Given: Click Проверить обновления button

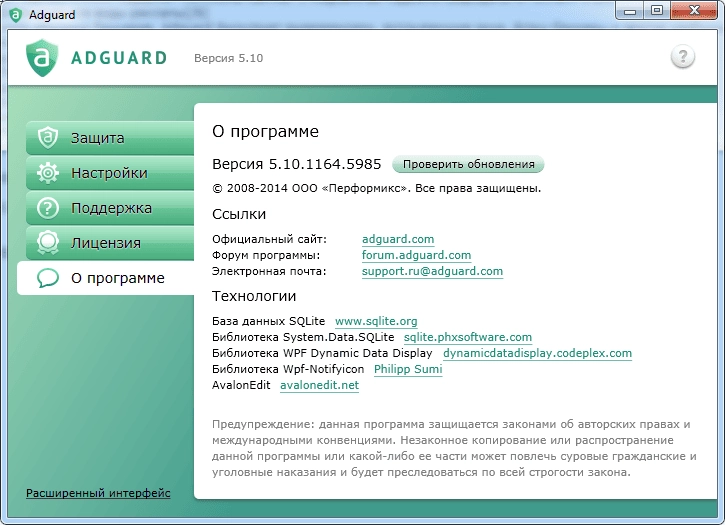Looking at the screenshot, I should [468, 164].
